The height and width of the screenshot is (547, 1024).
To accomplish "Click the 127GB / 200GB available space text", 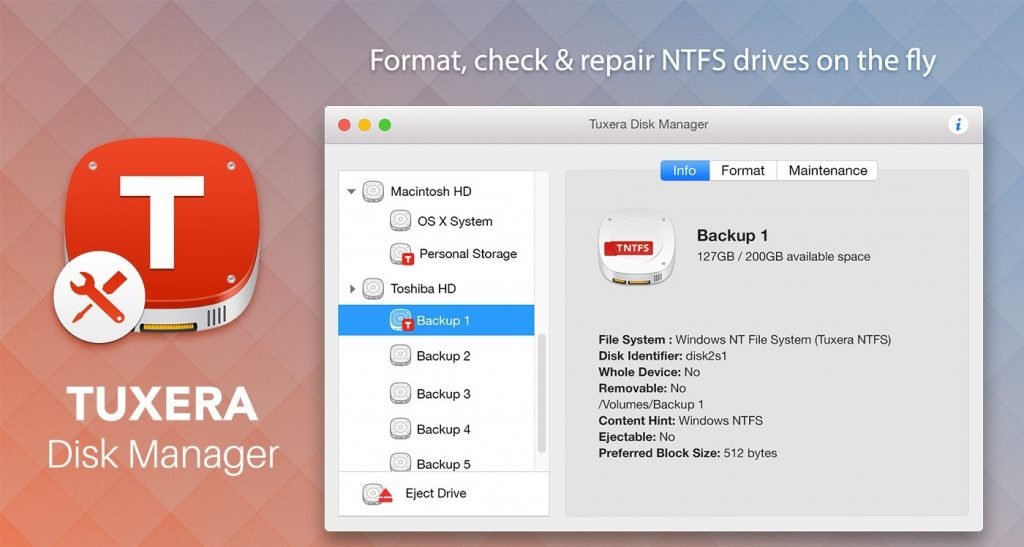I will (783, 257).
